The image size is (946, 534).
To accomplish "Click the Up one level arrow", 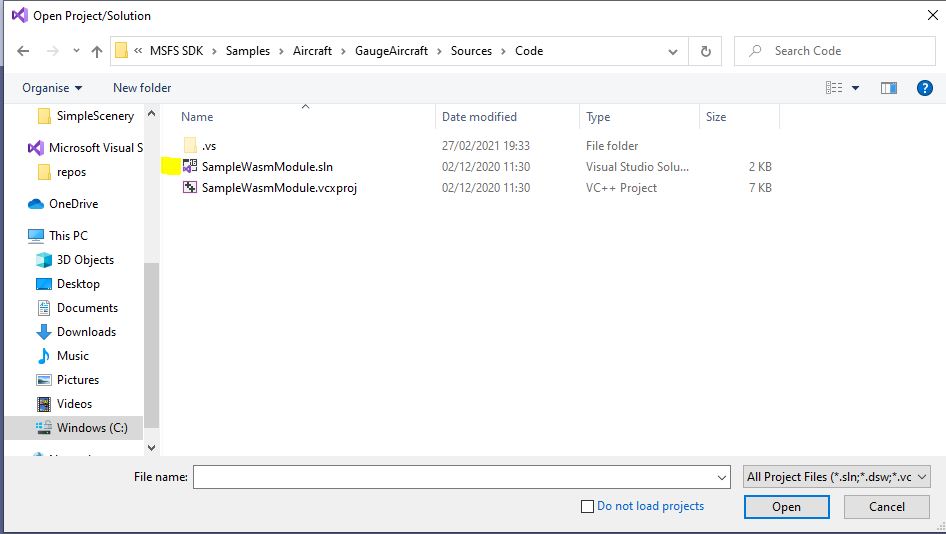I will 97,51.
